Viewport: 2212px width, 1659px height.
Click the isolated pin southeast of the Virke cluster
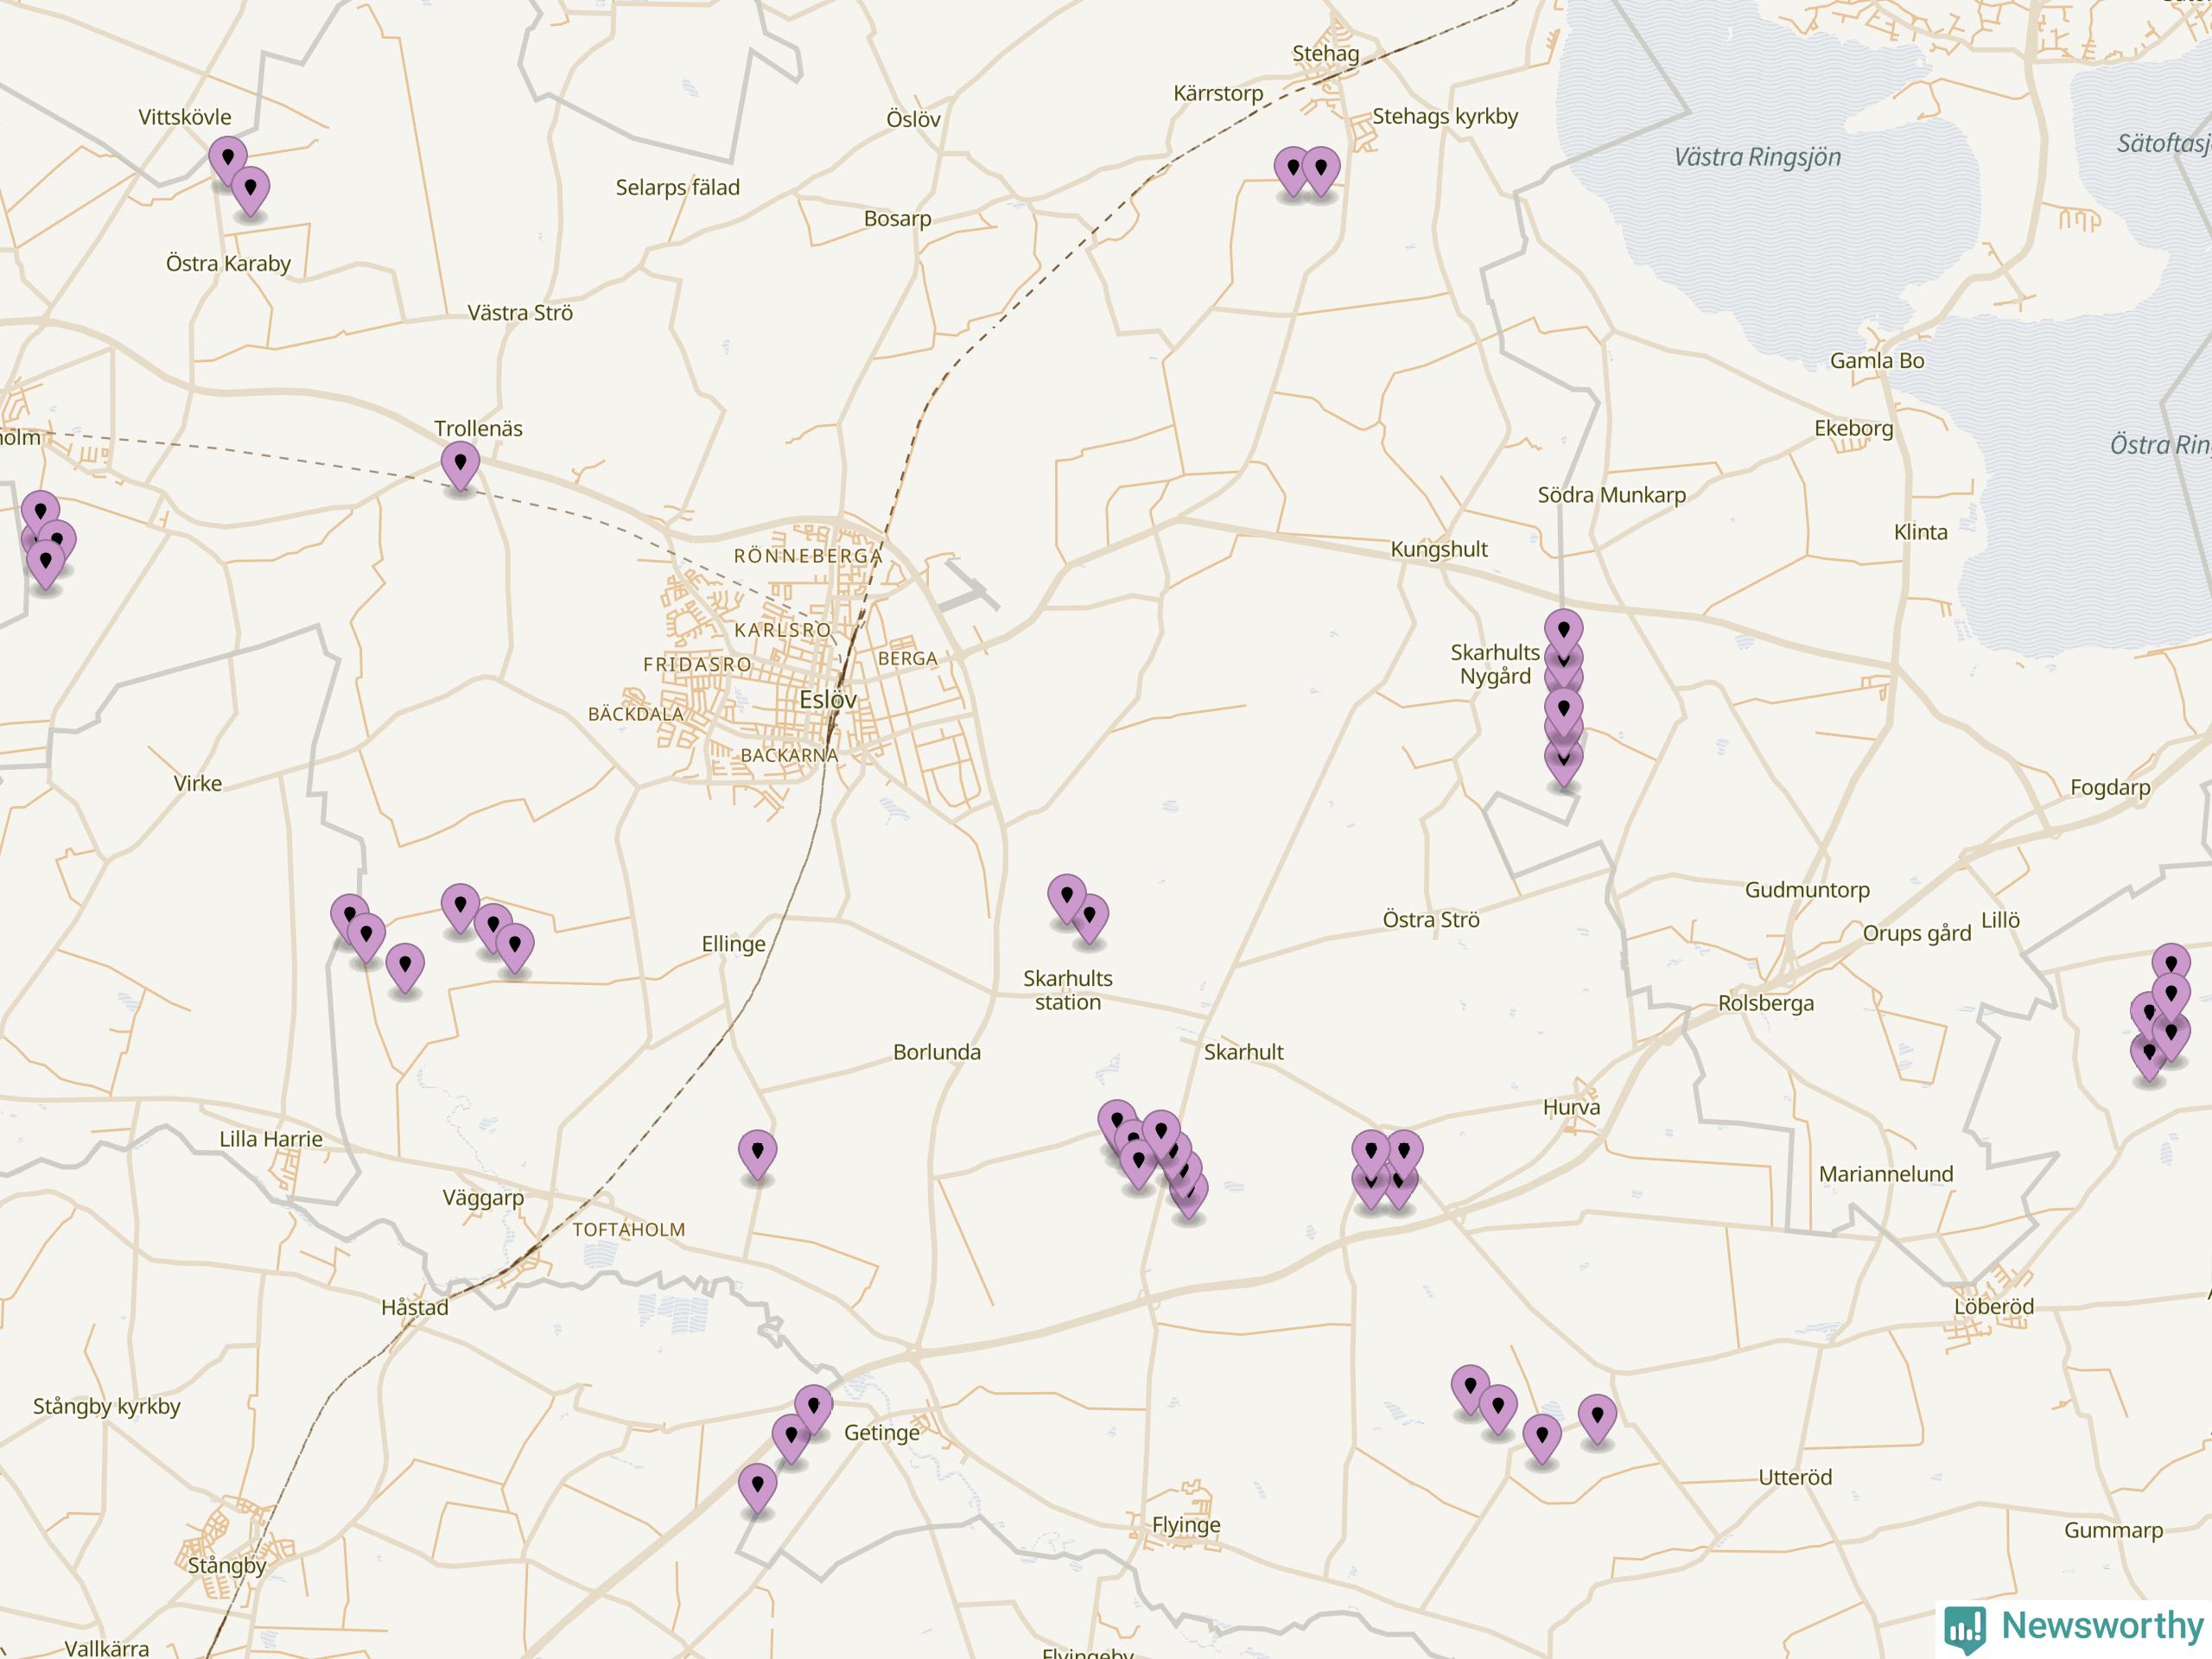coord(405,968)
